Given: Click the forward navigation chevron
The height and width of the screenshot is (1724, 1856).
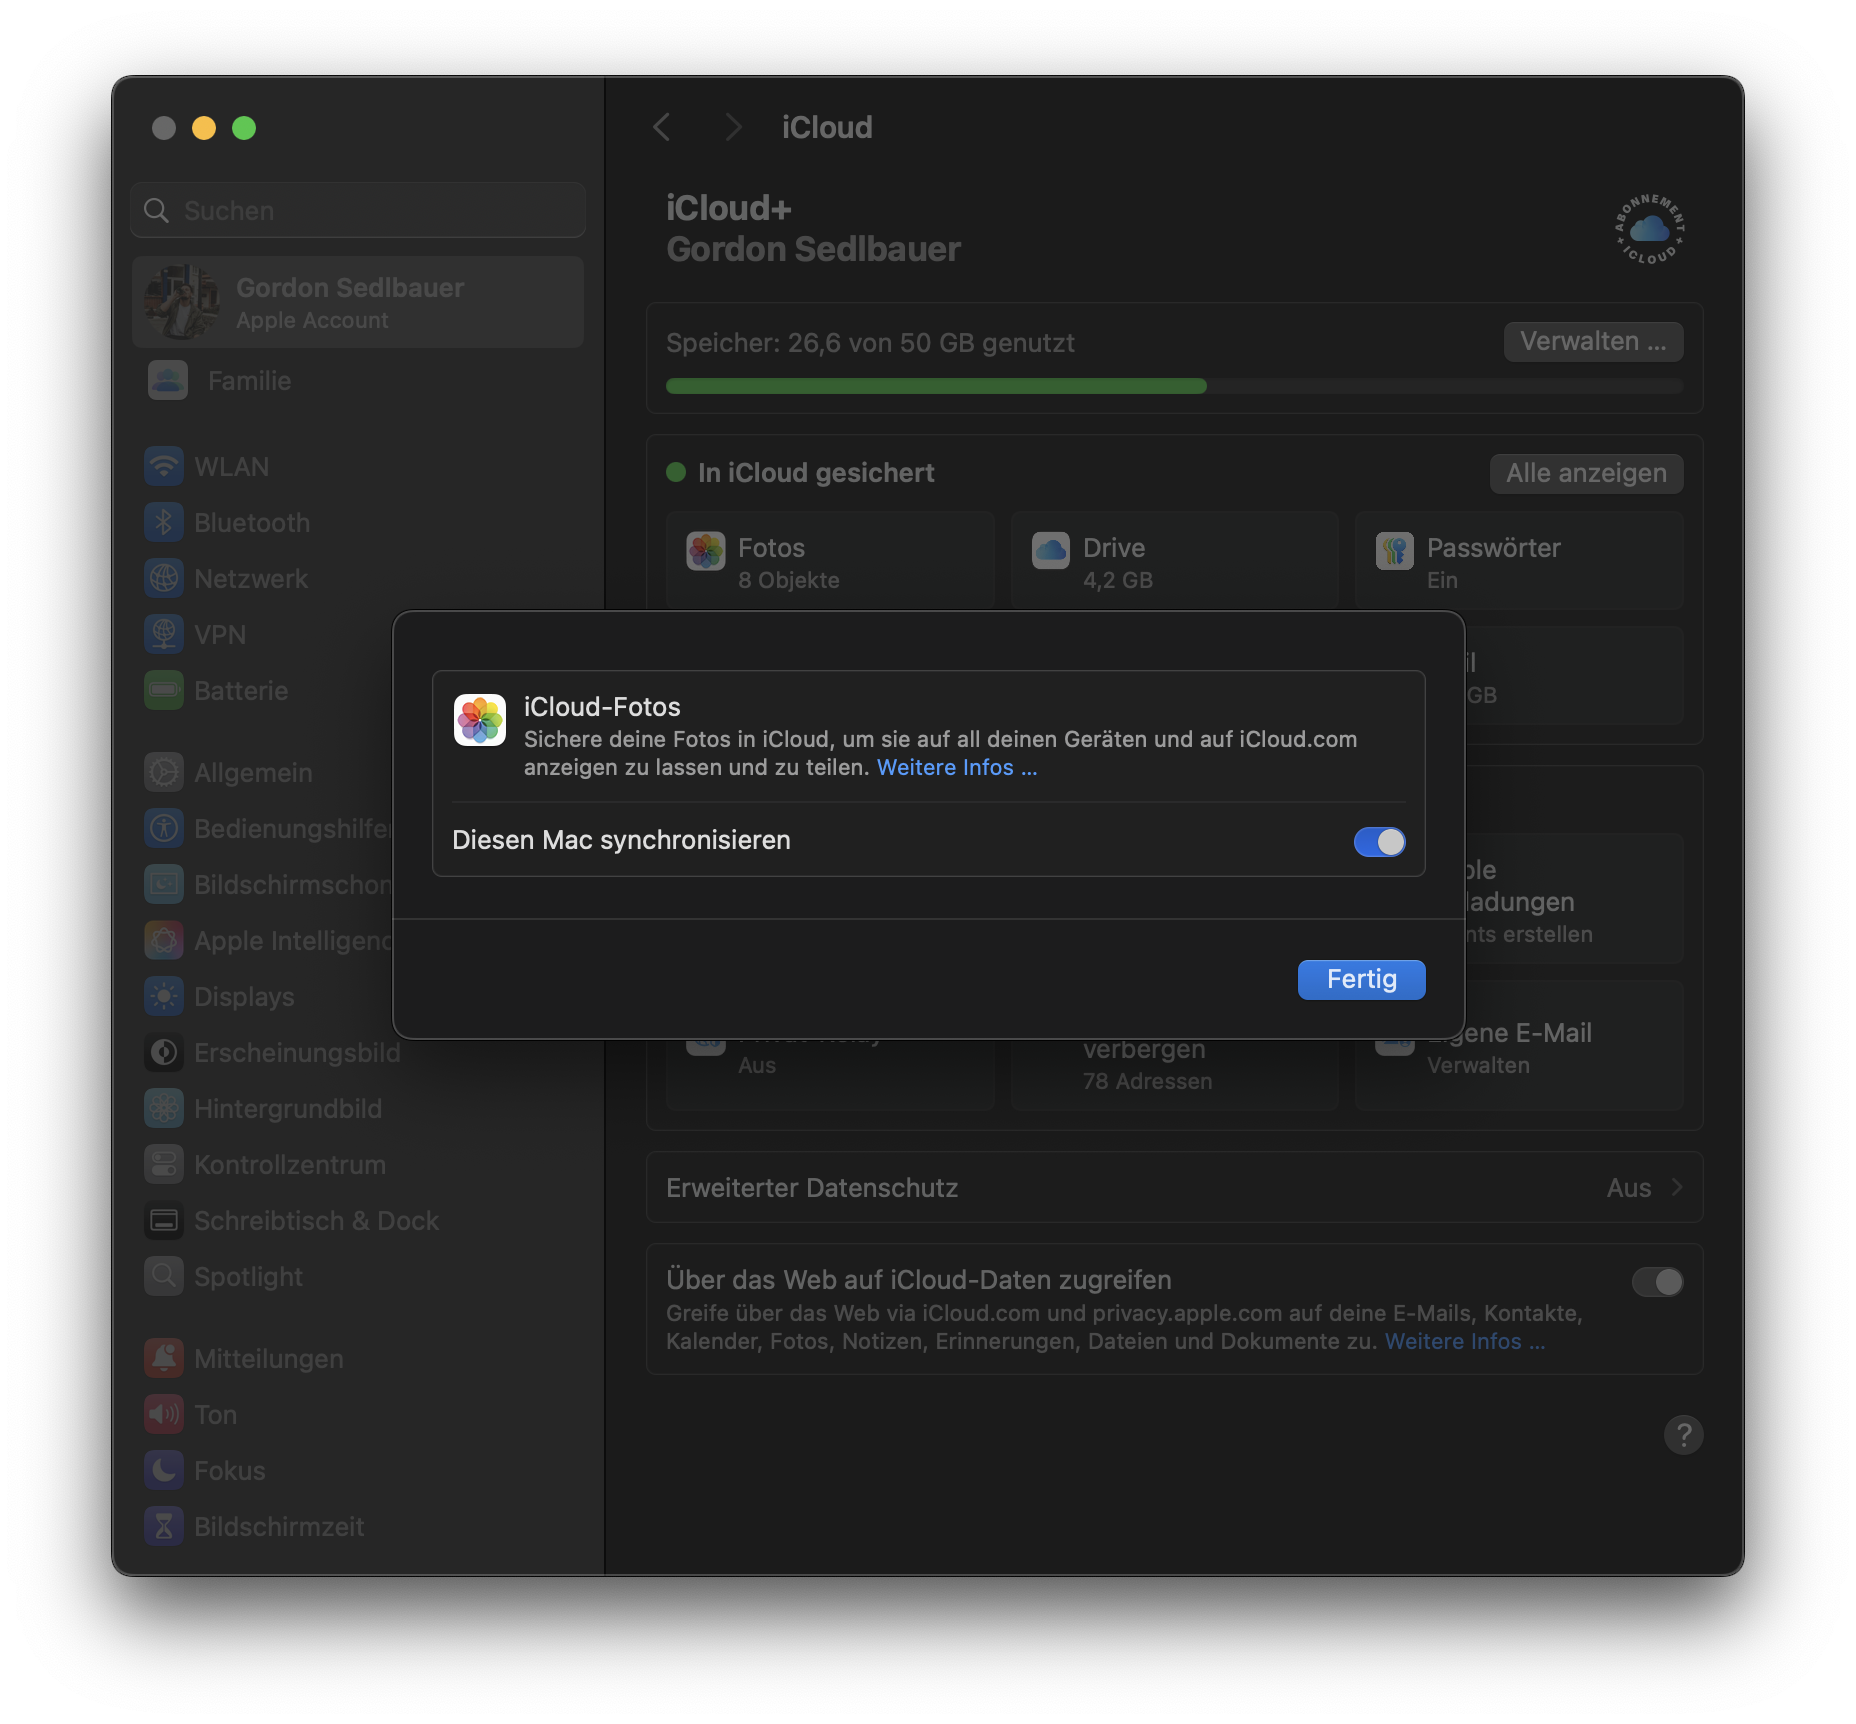Looking at the screenshot, I should coord(733,127).
